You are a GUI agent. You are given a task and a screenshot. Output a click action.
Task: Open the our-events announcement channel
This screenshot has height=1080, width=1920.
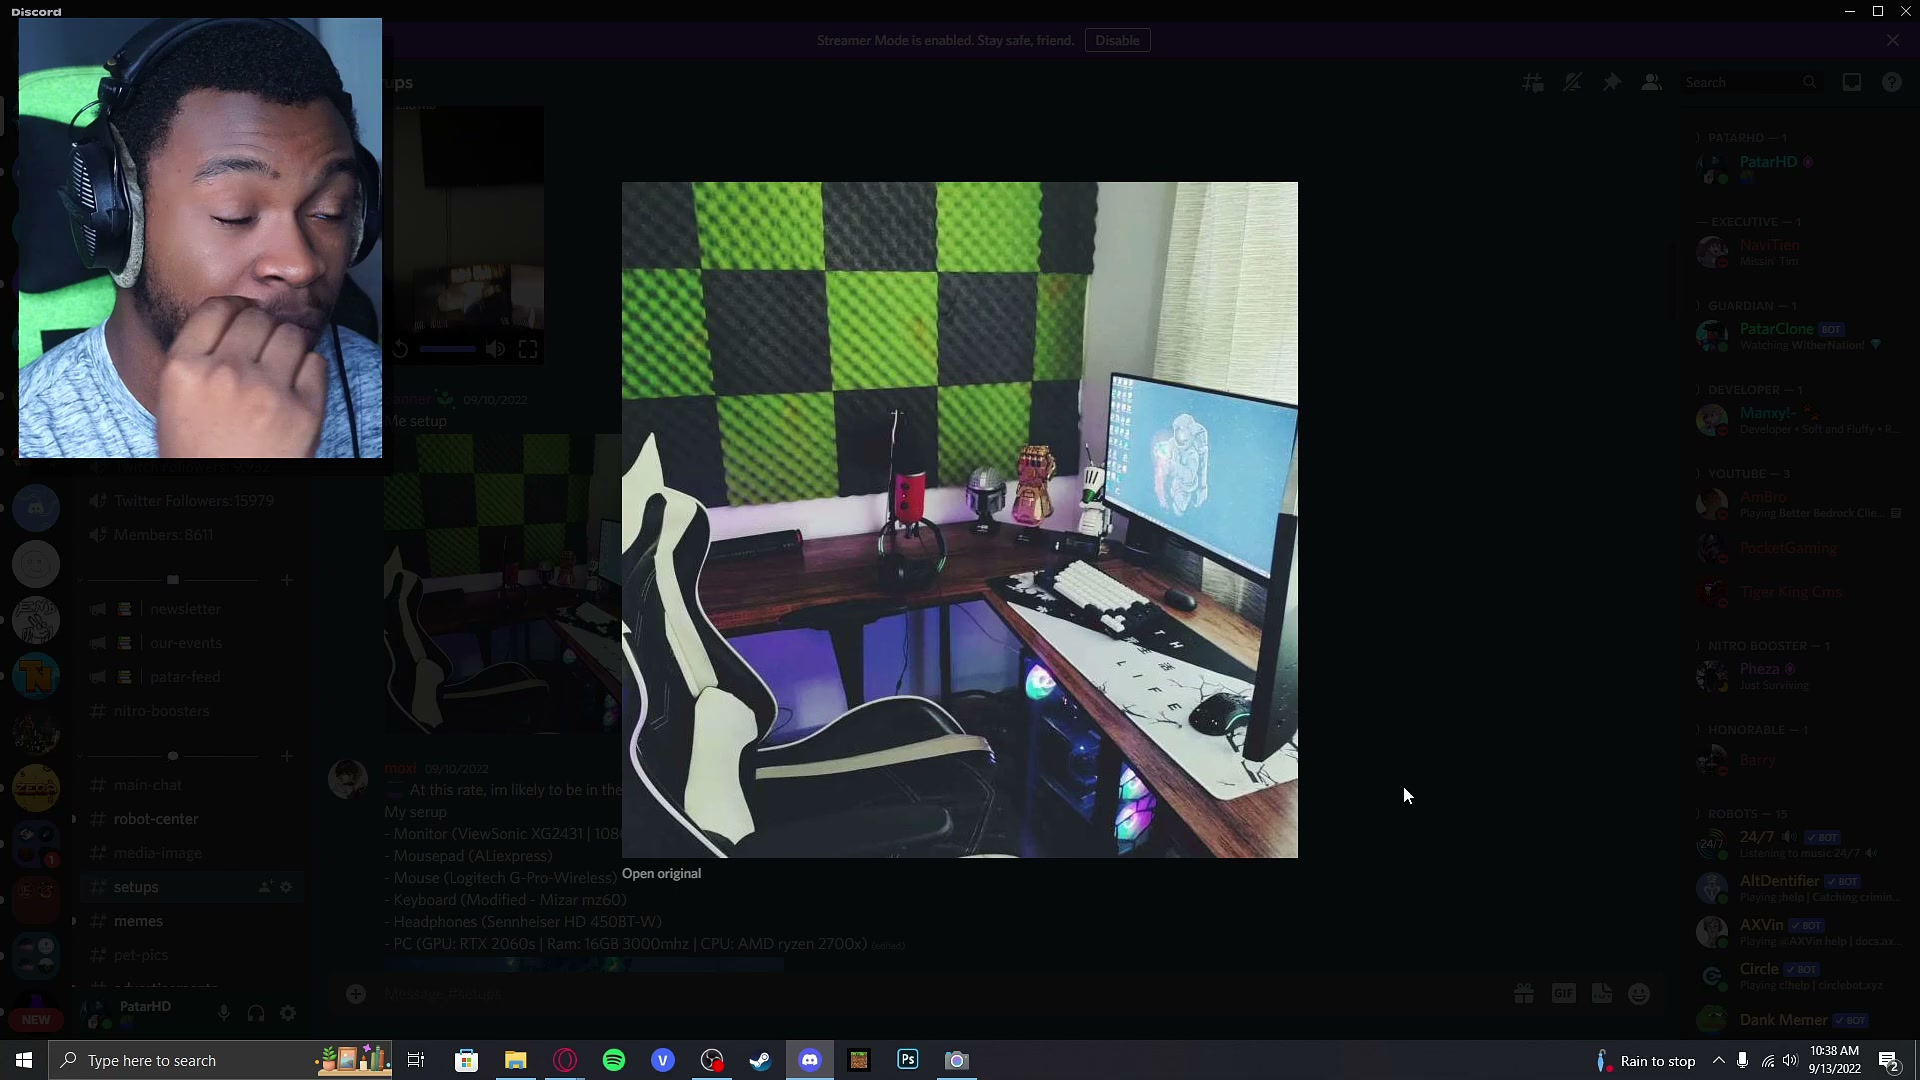(x=190, y=643)
